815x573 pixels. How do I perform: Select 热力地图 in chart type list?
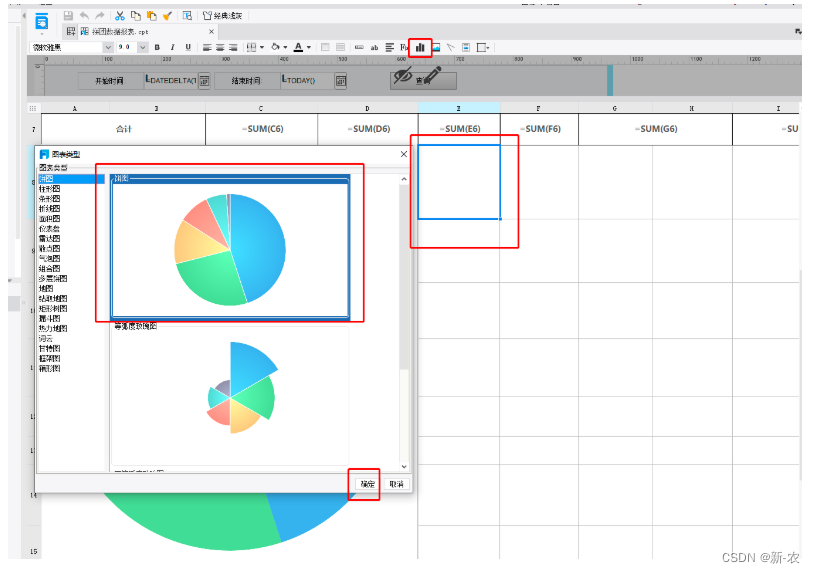[52, 329]
